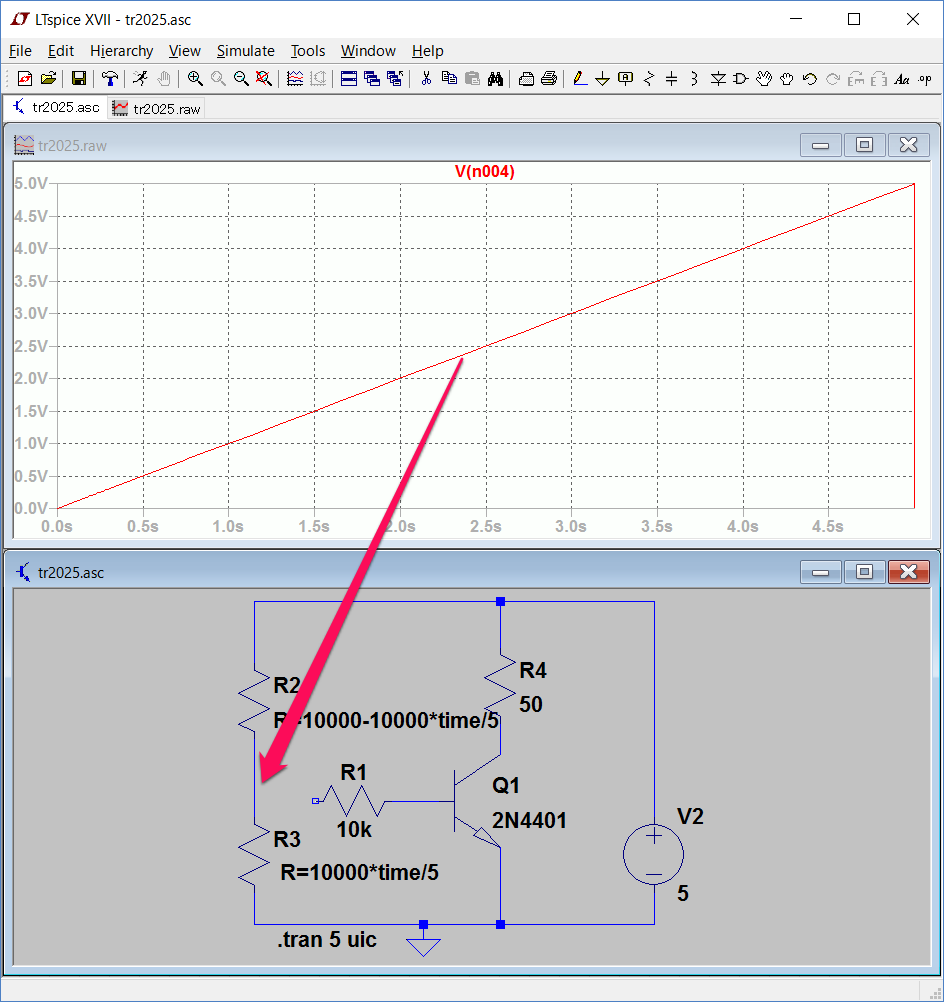This screenshot has height=1002, width=944.
Task: Click the Zoom In magnifier icon
Action: pyautogui.click(x=195, y=78)
